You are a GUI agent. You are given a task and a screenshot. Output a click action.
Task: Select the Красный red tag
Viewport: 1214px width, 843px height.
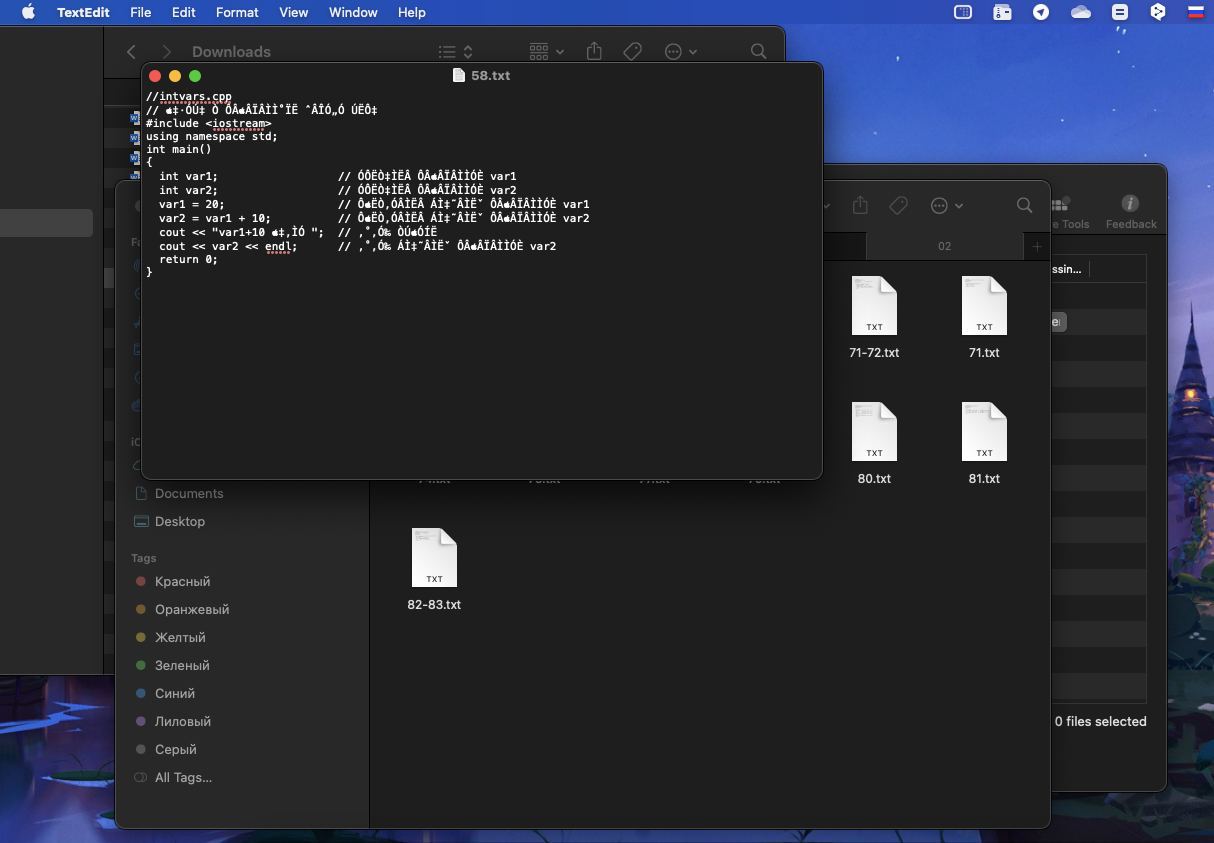182,581
